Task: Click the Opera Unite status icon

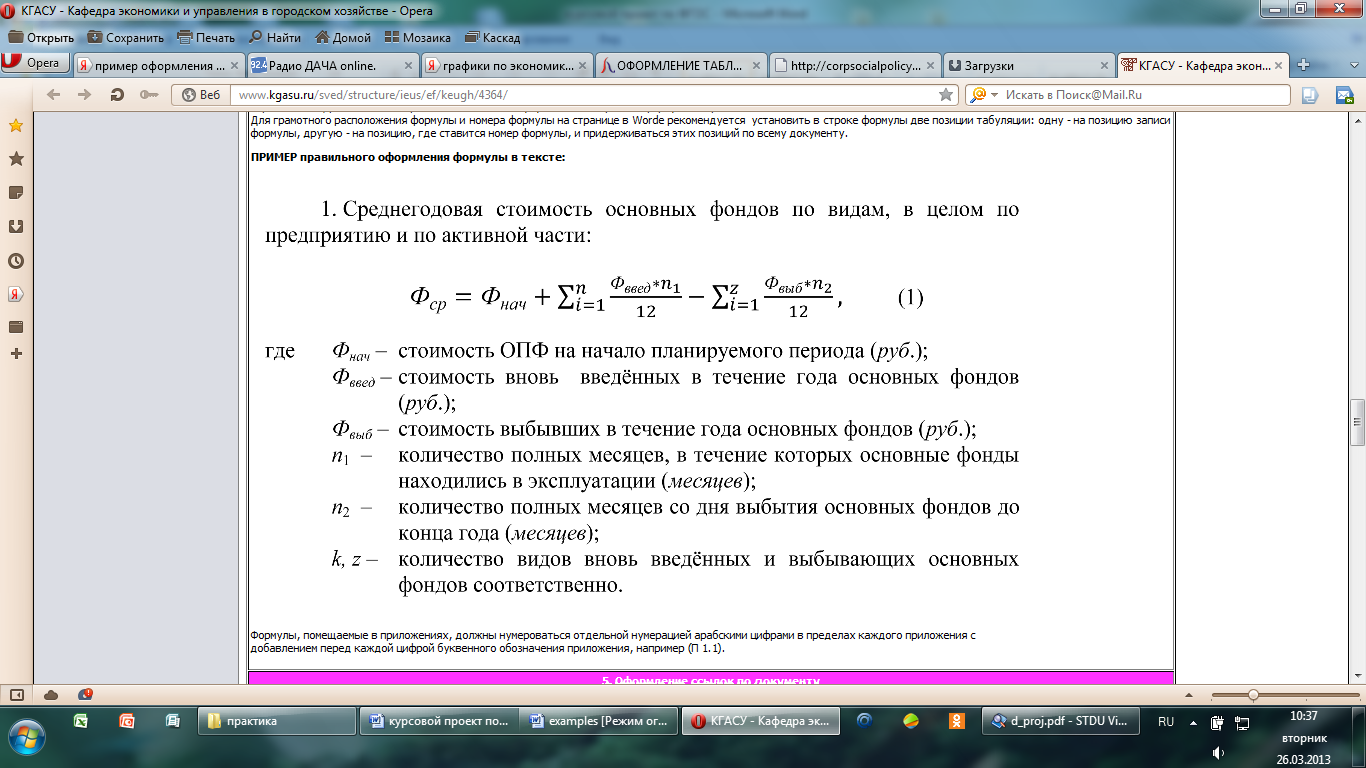Action: pos(84,694)
